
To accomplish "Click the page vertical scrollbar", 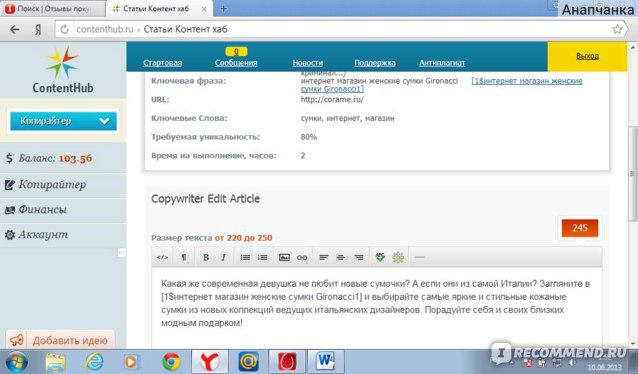I will click(632, 173).
